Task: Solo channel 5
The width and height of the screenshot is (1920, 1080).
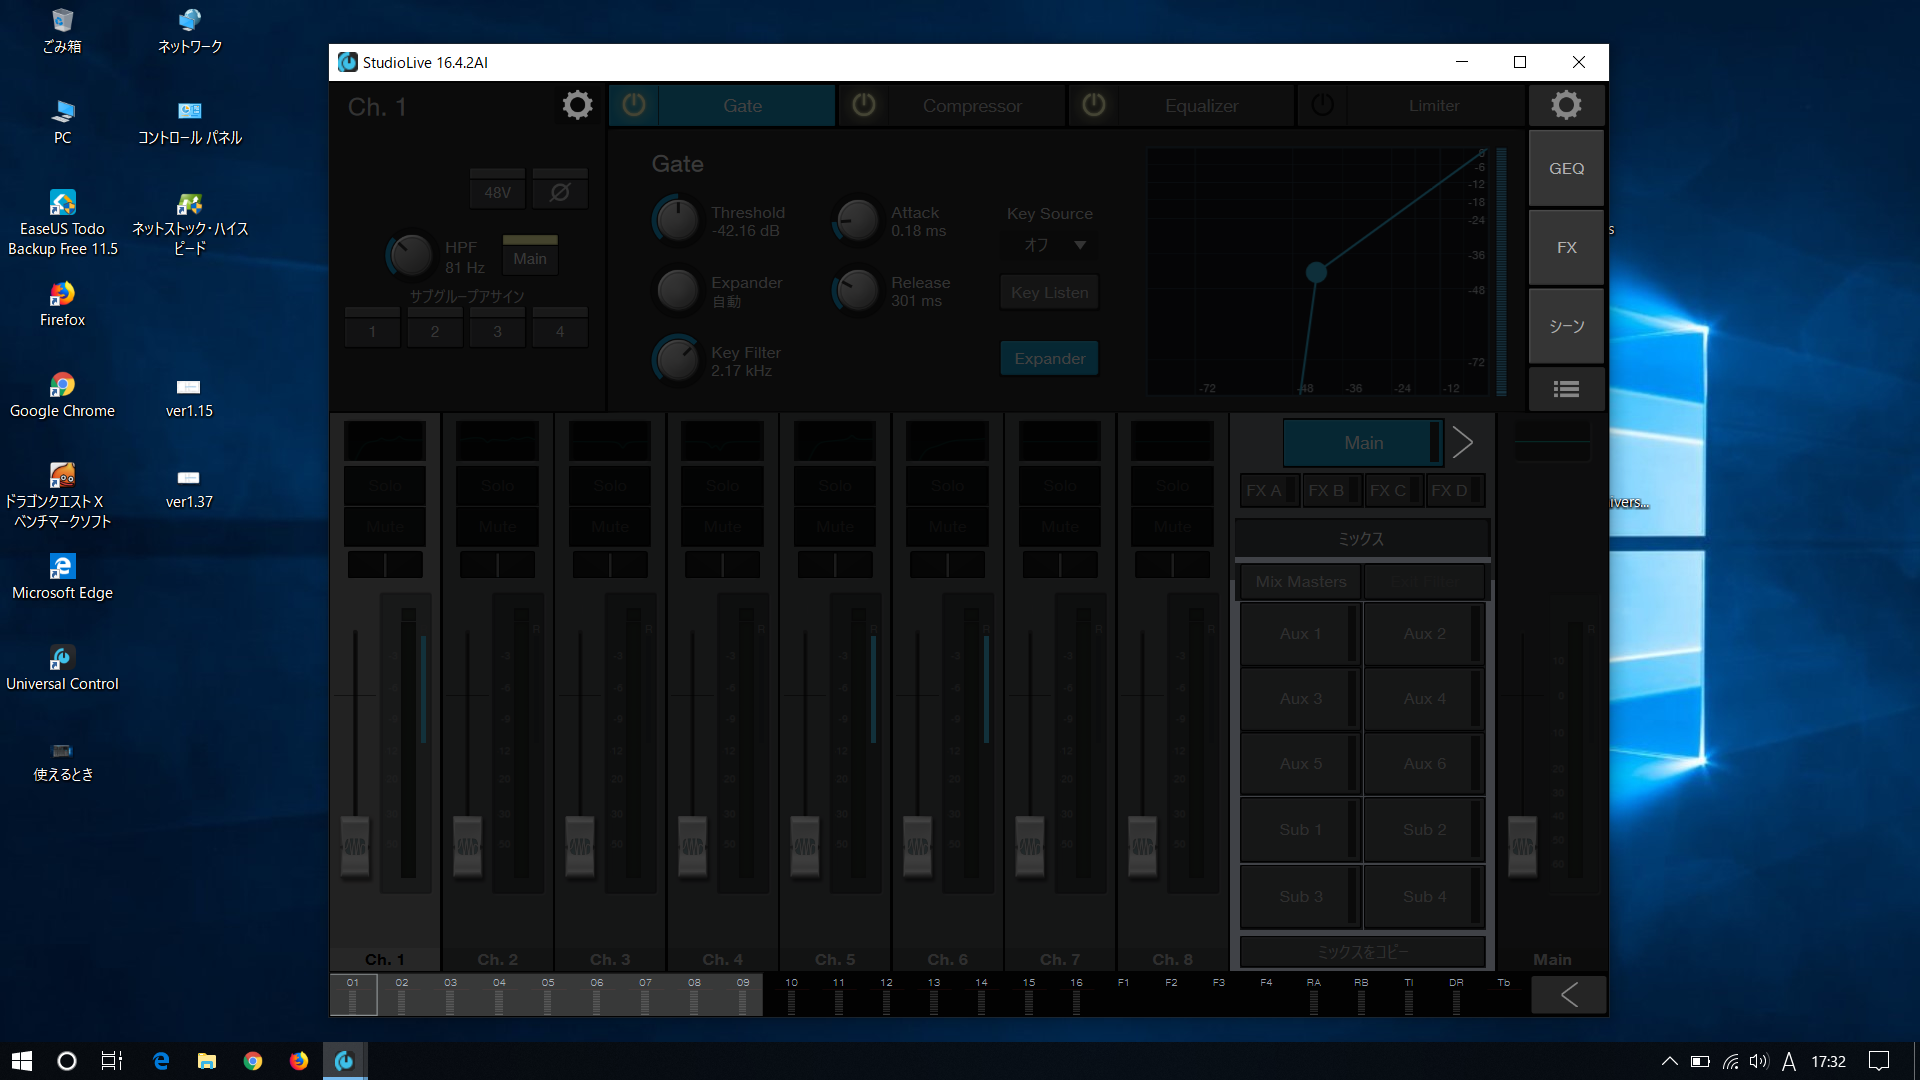Action: click(835, 485)
